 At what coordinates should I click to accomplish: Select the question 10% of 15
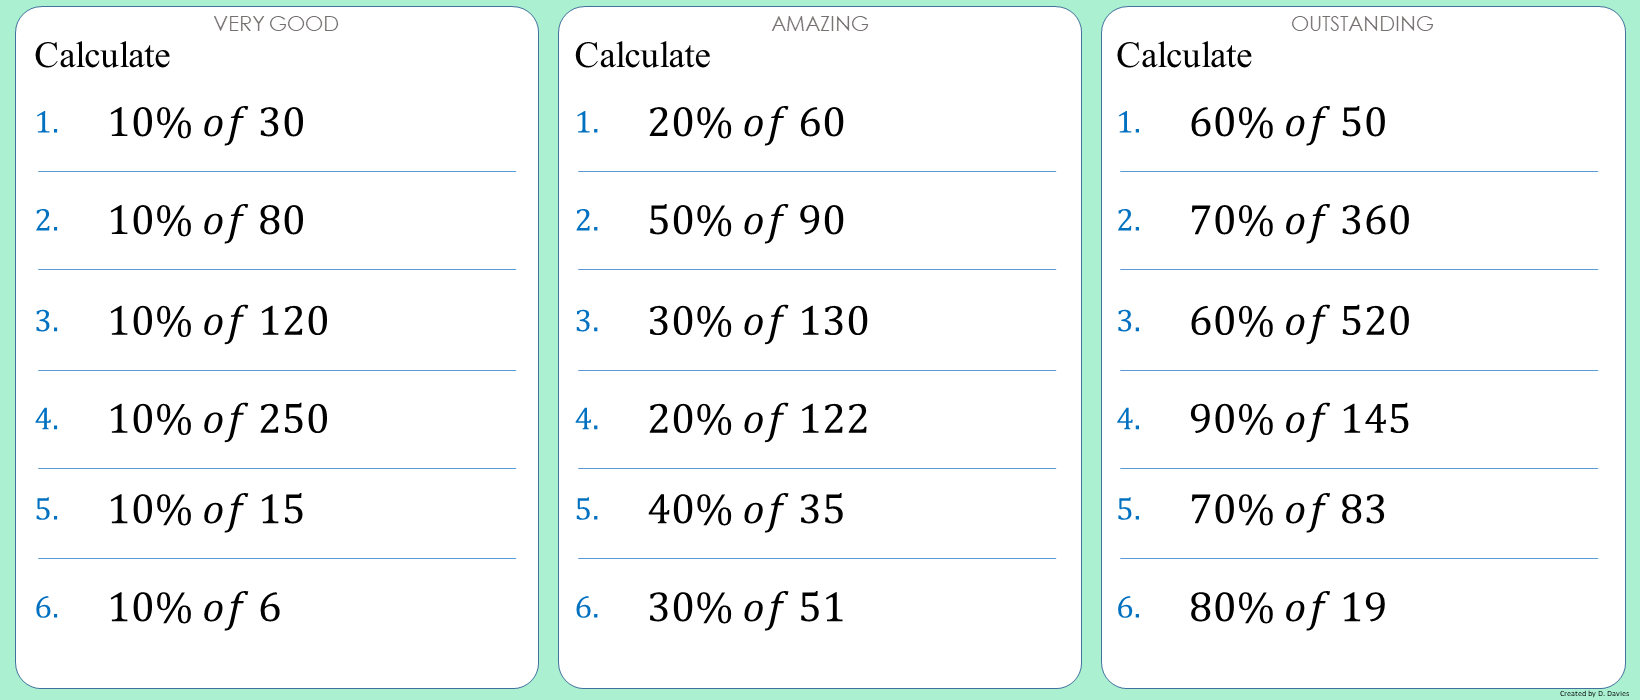(206, 510)
